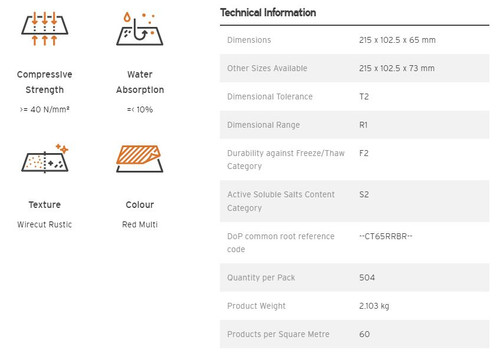Viewport: 500px width, 361px height.
Task: Select the Water Absorption label
Action: point(140,82)
